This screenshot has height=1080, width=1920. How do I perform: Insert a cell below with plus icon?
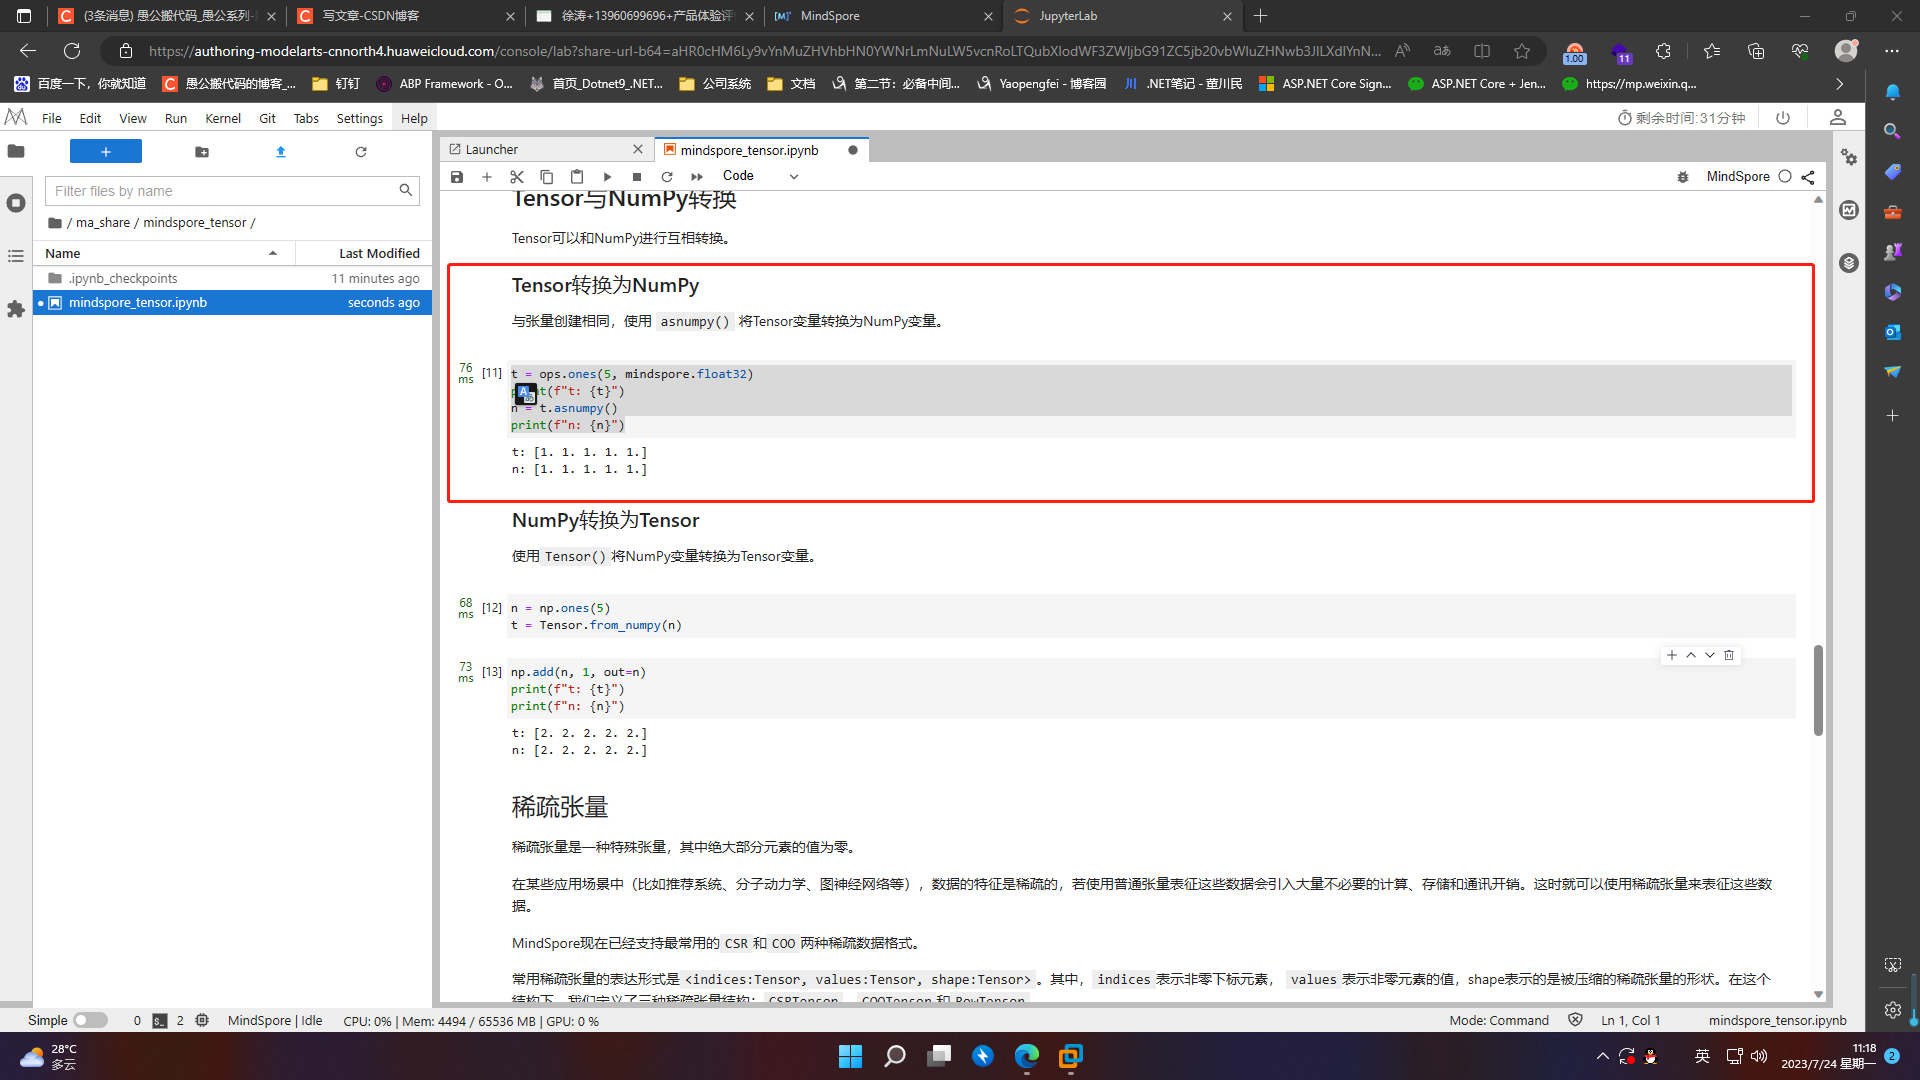point(487,177)
